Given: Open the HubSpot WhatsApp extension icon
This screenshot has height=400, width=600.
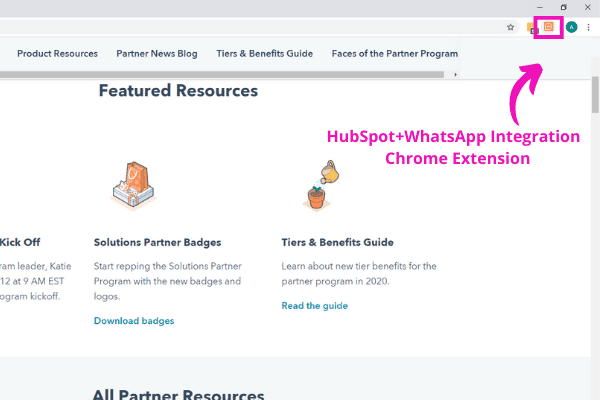Looking at the screenshot, I should [548, 27].
